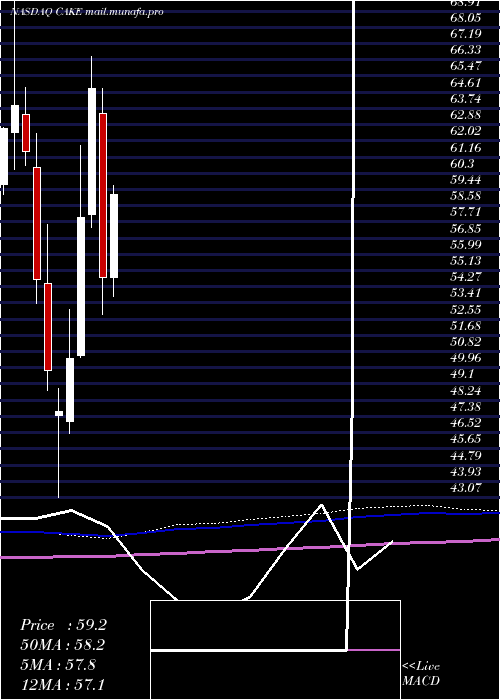Click the 47.38 price axis label
This screenshot has height=700, width=500.
(466, 407)
